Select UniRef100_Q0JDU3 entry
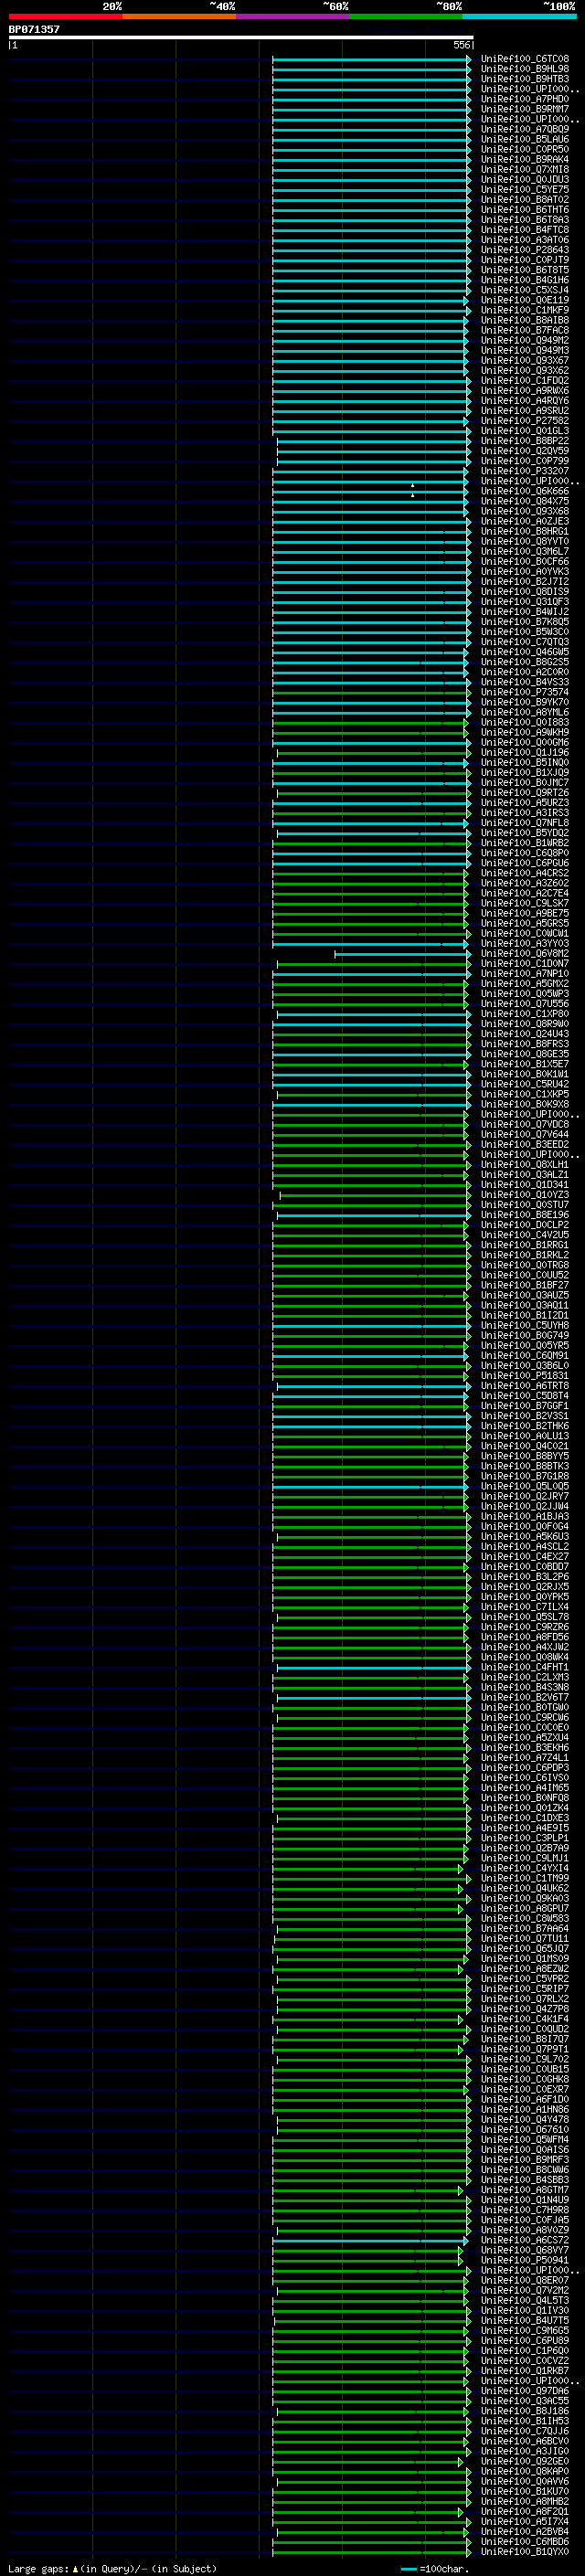 [524, 180]
